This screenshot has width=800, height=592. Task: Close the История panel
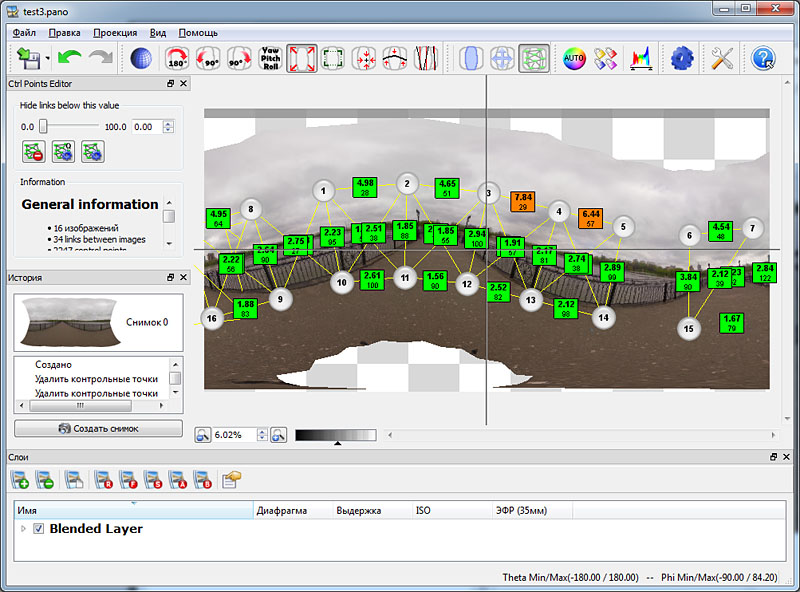(x=184, y=277)
